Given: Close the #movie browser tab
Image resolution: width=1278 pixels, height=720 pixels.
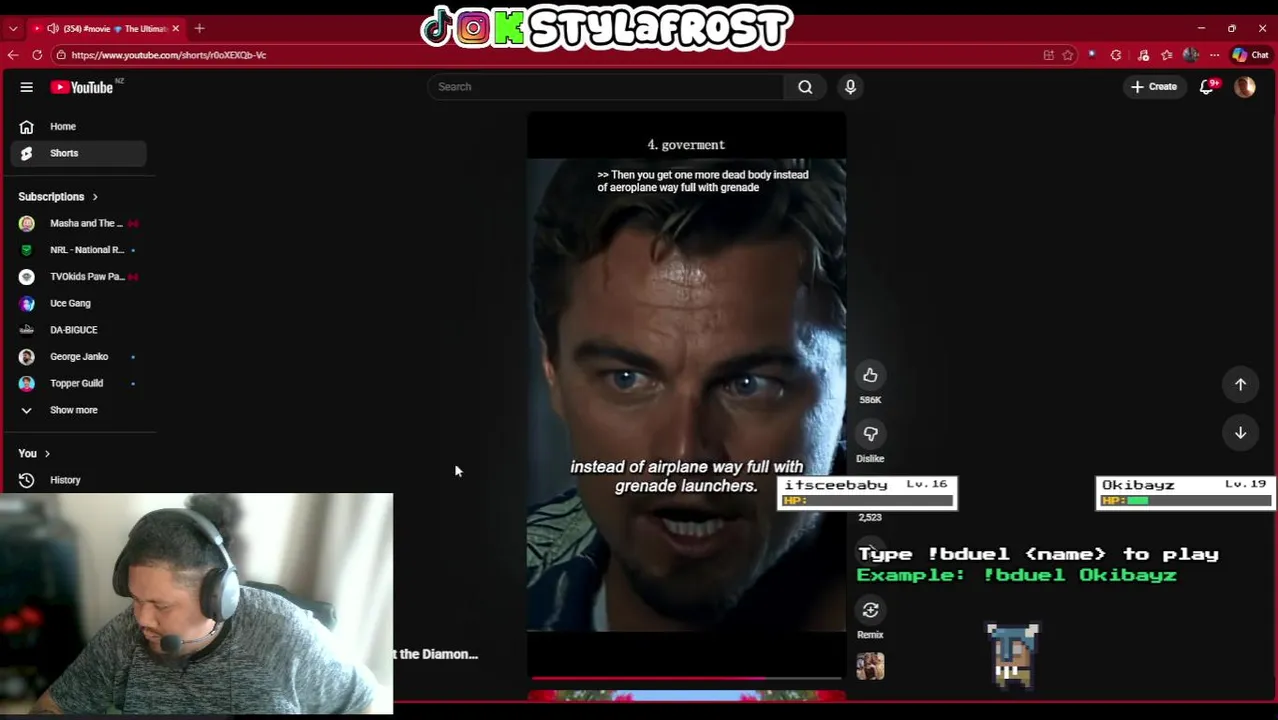Looking at the screenshot, I should 176,28.
